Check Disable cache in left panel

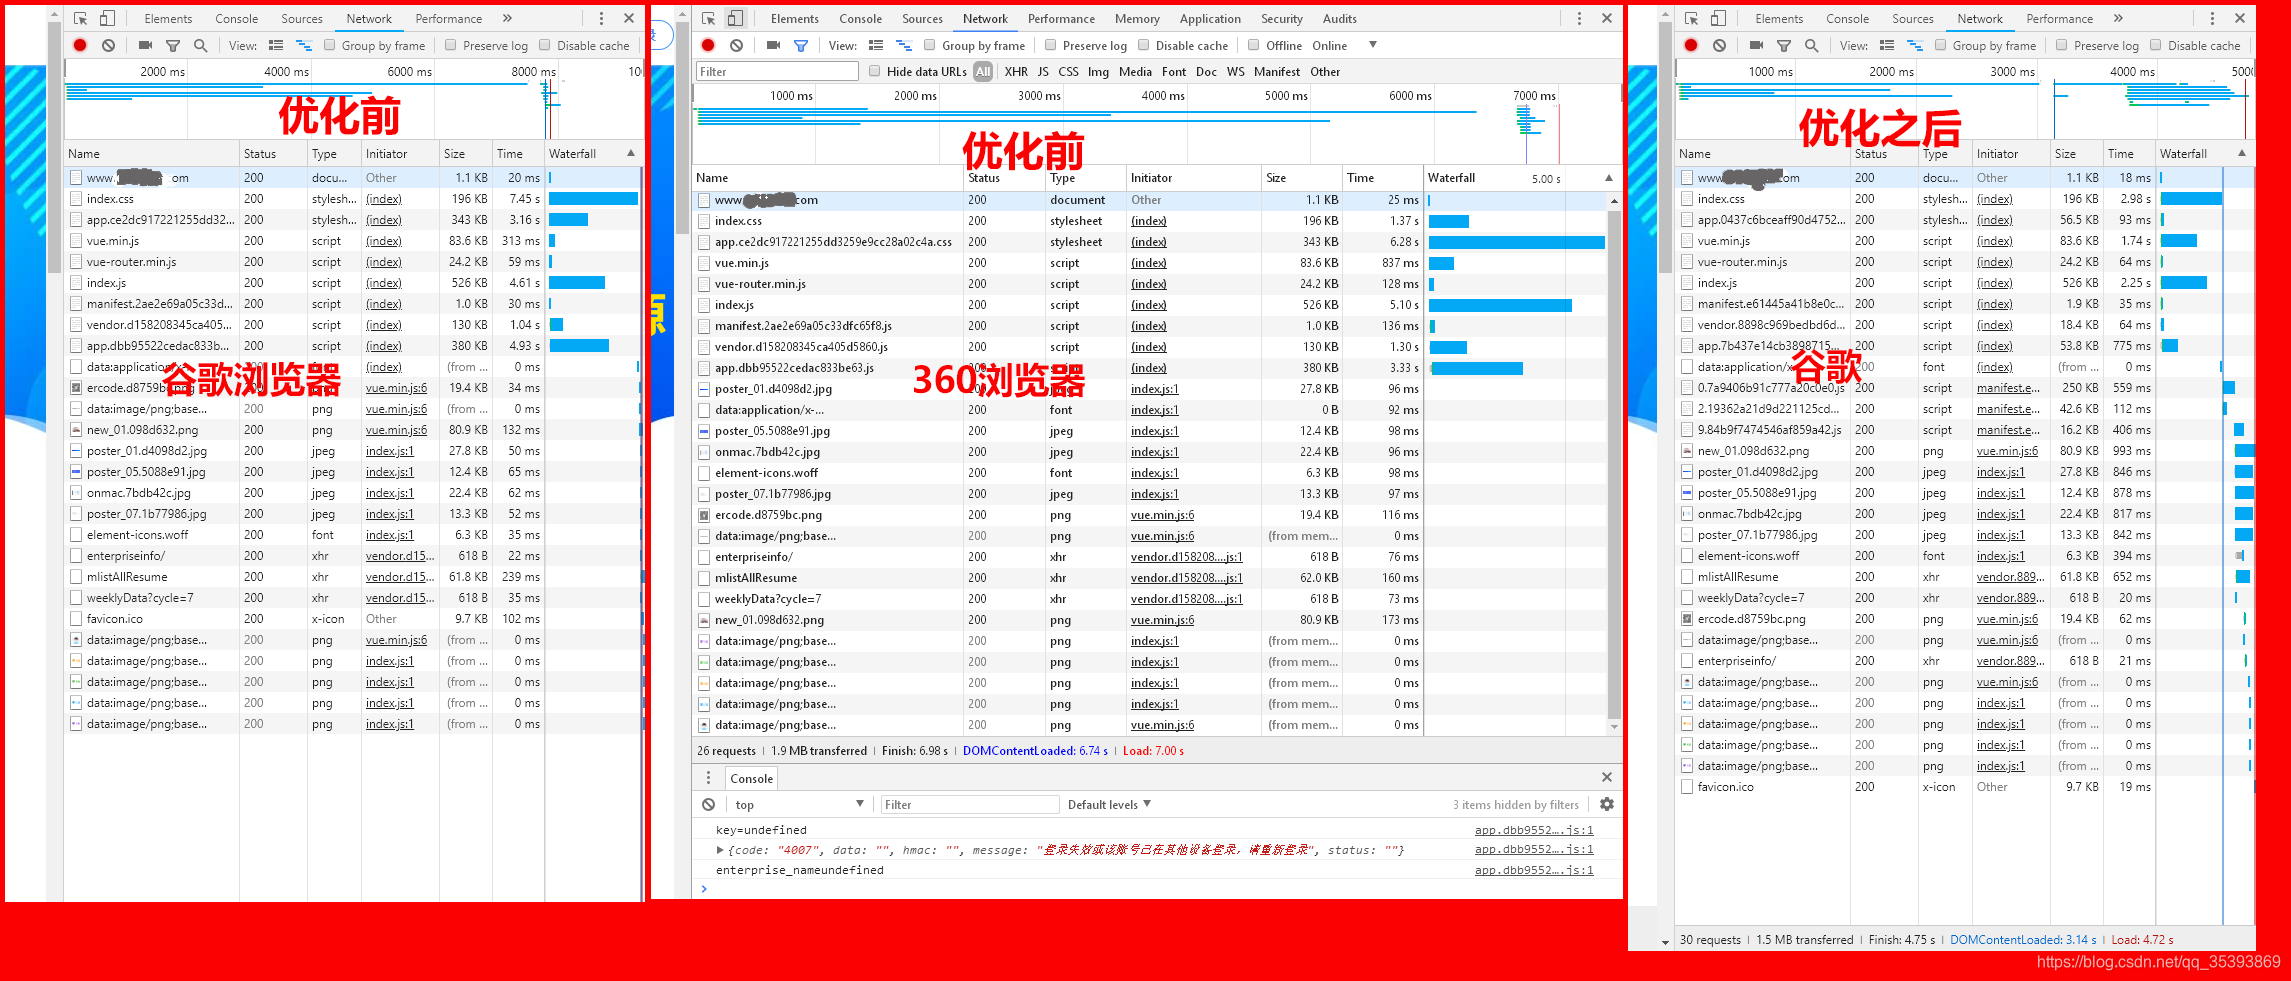[x=545, y=45]
